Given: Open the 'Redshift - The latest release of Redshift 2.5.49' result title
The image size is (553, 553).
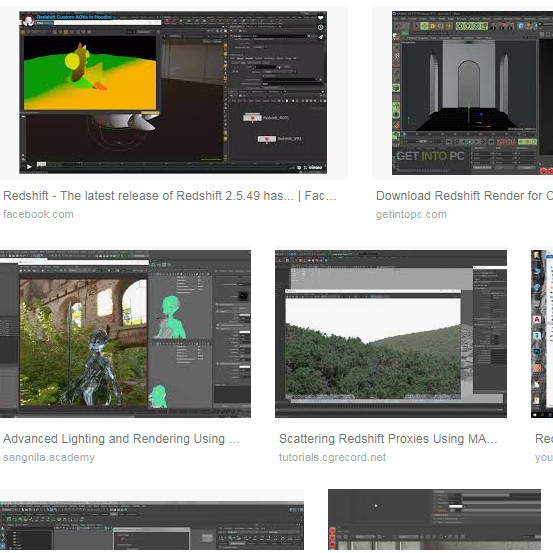Looking at the screenshot, I should pos(170,196).
